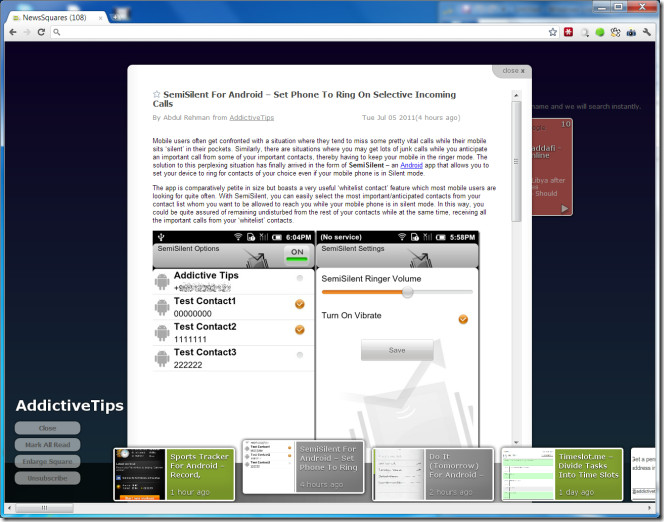Viewport: 664px width, 522px height.
Task: Bookmark page with the star icon
Action: point(553,32)
